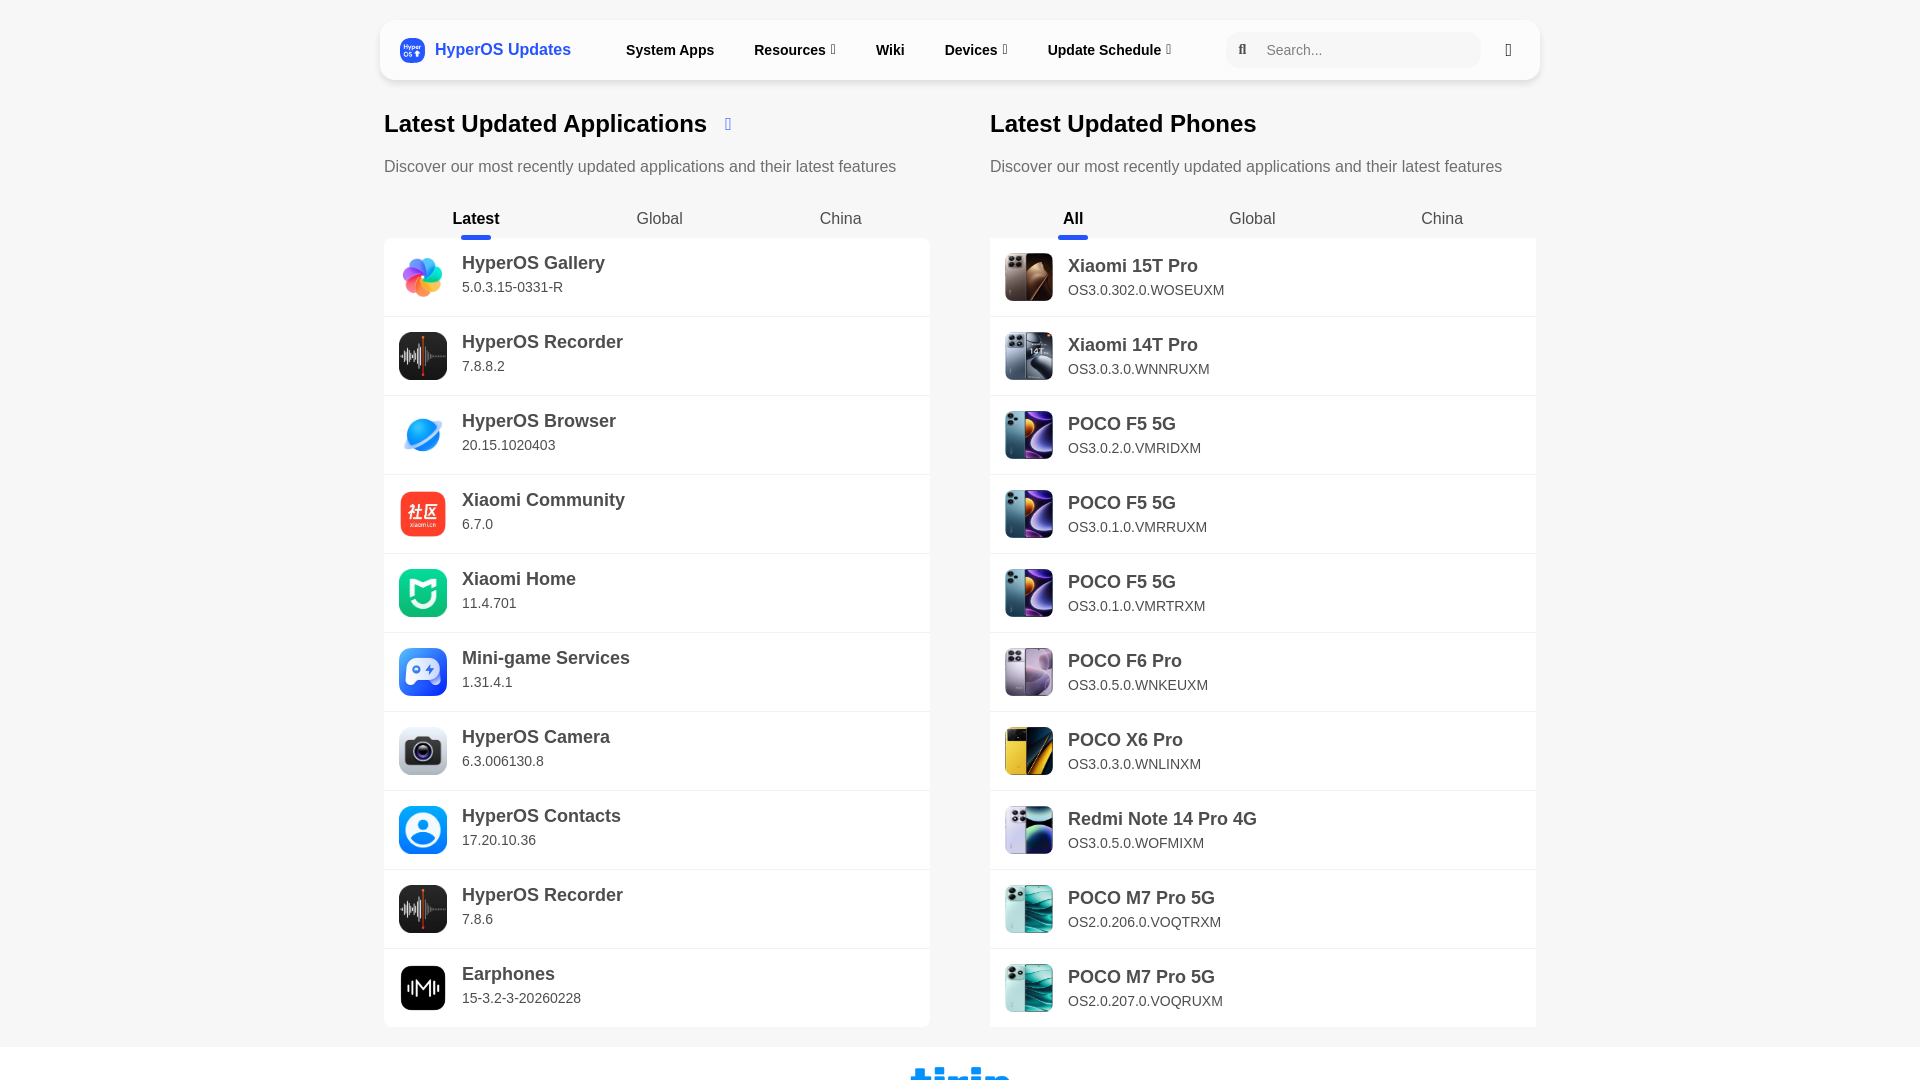Click firmware OS2.0.206.0.VOQTRXM
This screenshot has width=1920, height=1080.
pyautogui.click(x=1144, y=922)
